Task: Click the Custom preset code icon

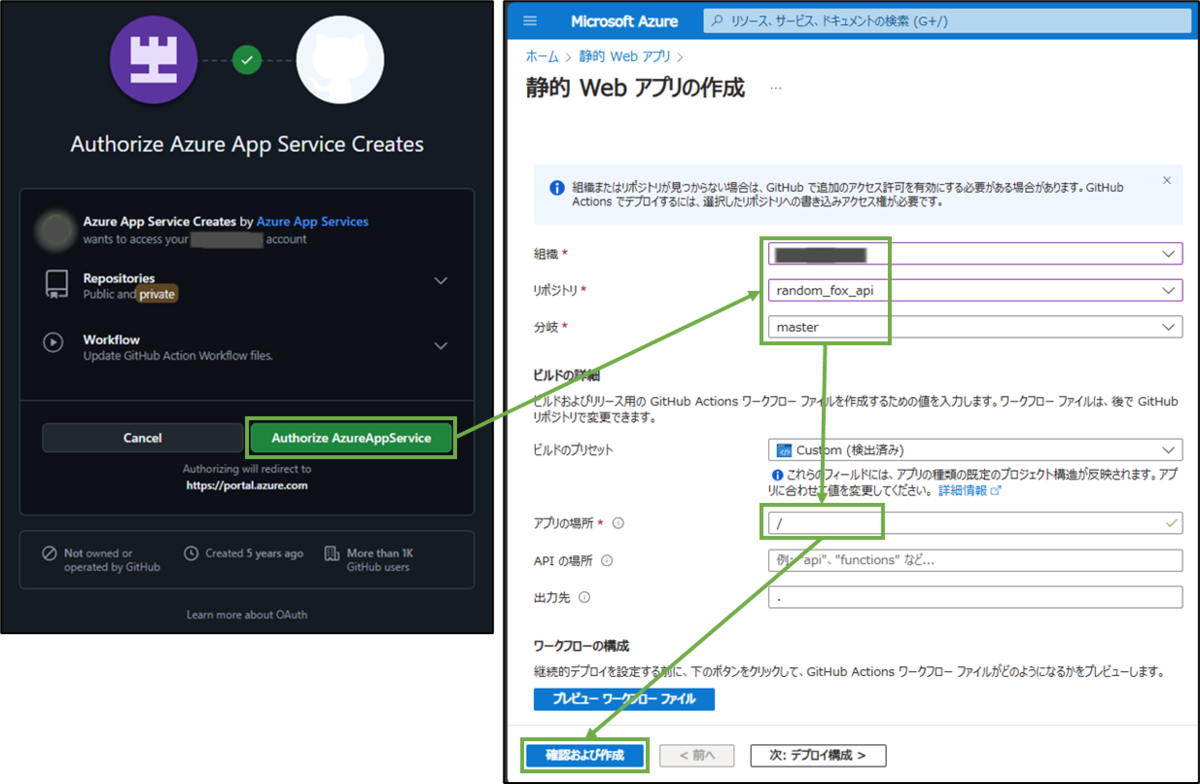Action: pos(784,450)
